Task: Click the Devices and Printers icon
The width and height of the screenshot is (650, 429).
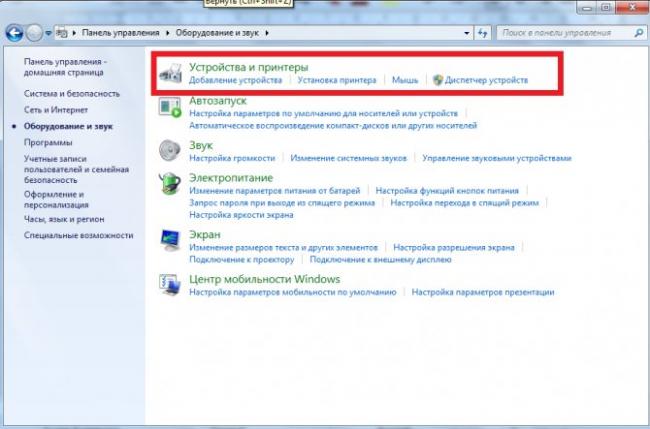Action: [170, 73]
